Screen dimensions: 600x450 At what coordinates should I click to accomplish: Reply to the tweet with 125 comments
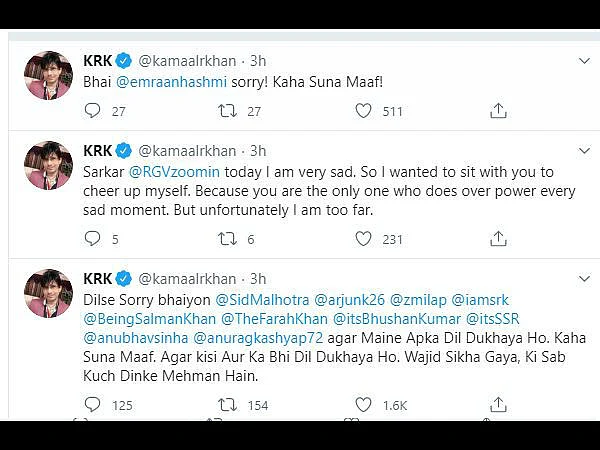pyautogui.click(x=92, y=405)
